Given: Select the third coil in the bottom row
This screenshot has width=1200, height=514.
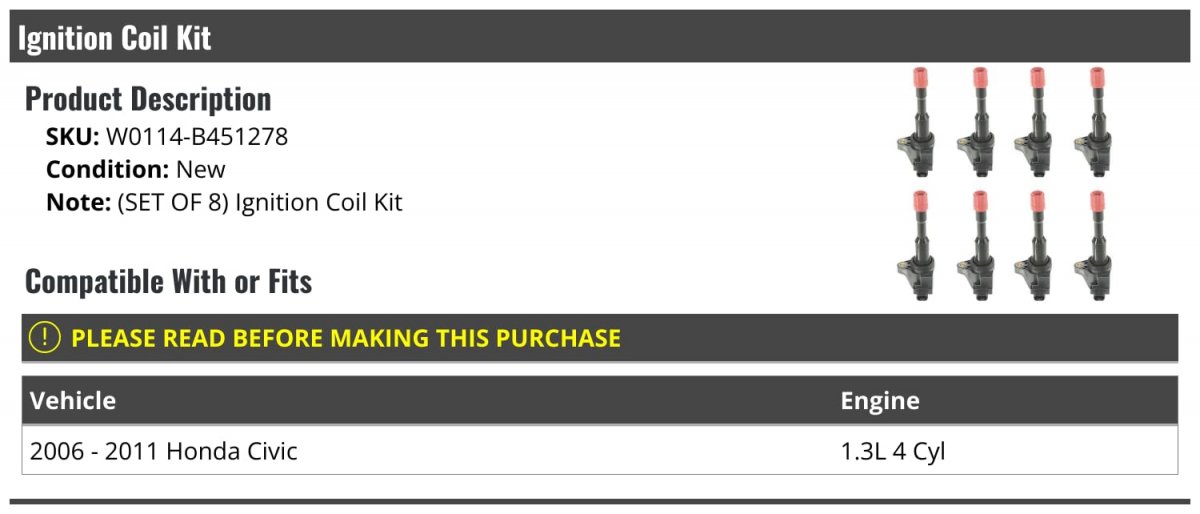Looking at the screenshot, I should click(x=1036, y=244).
